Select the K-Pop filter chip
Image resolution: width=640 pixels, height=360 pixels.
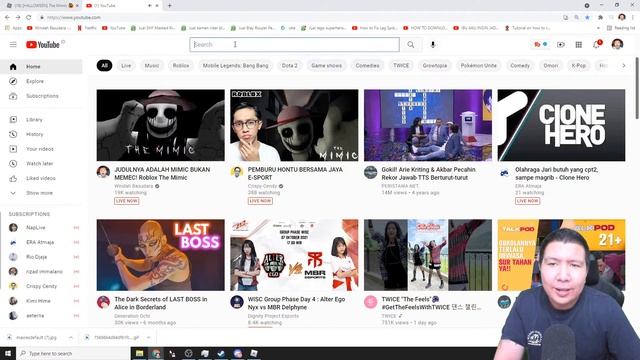(x=578, y=65)
